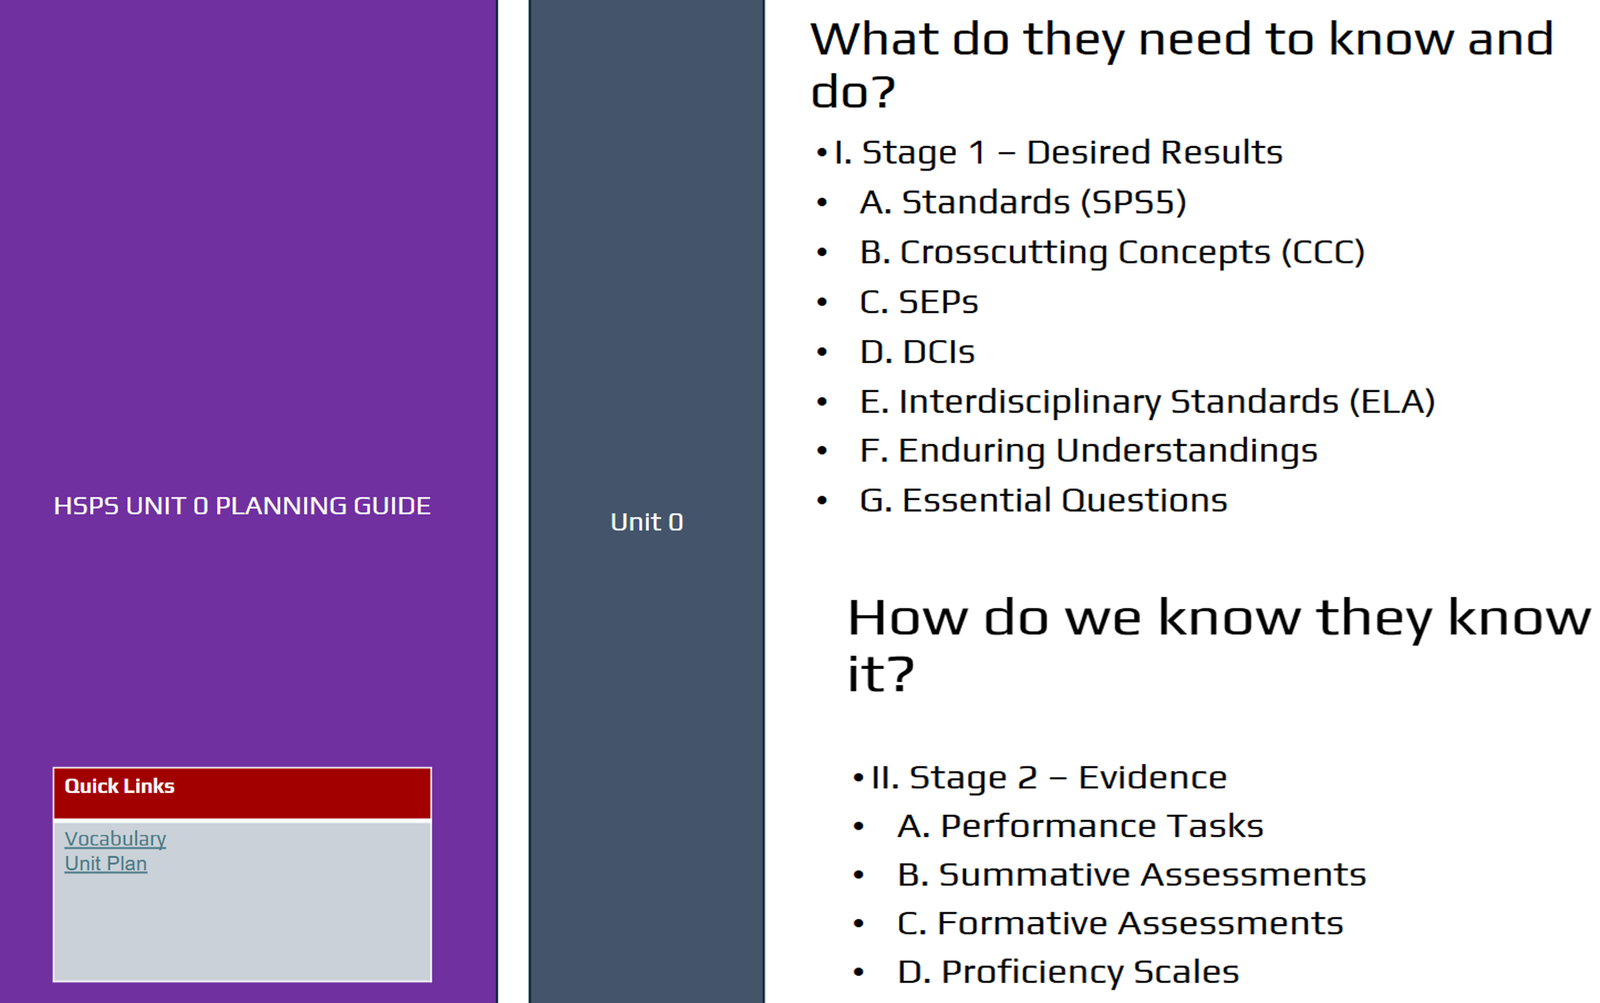Select the 'B. Crosscutting Concepts (CCC)' bullet
The width and height of the screenshot is (1600, 1003).
(1111, 253)
